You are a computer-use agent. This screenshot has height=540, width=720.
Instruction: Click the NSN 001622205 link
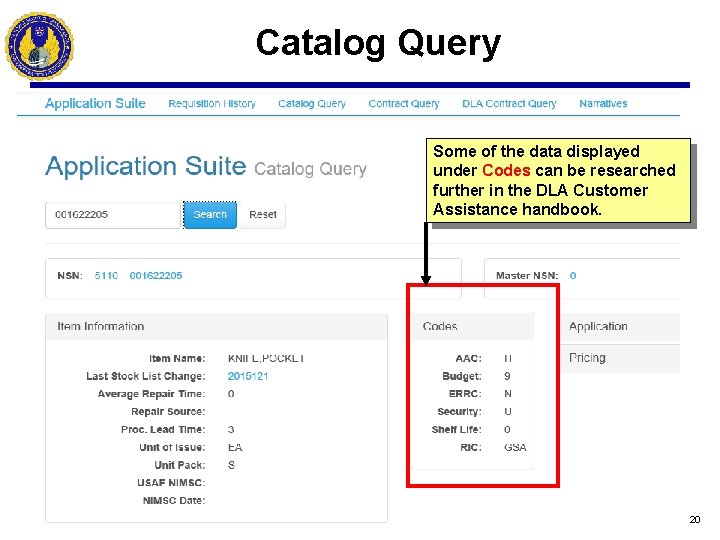pos(156,276)
